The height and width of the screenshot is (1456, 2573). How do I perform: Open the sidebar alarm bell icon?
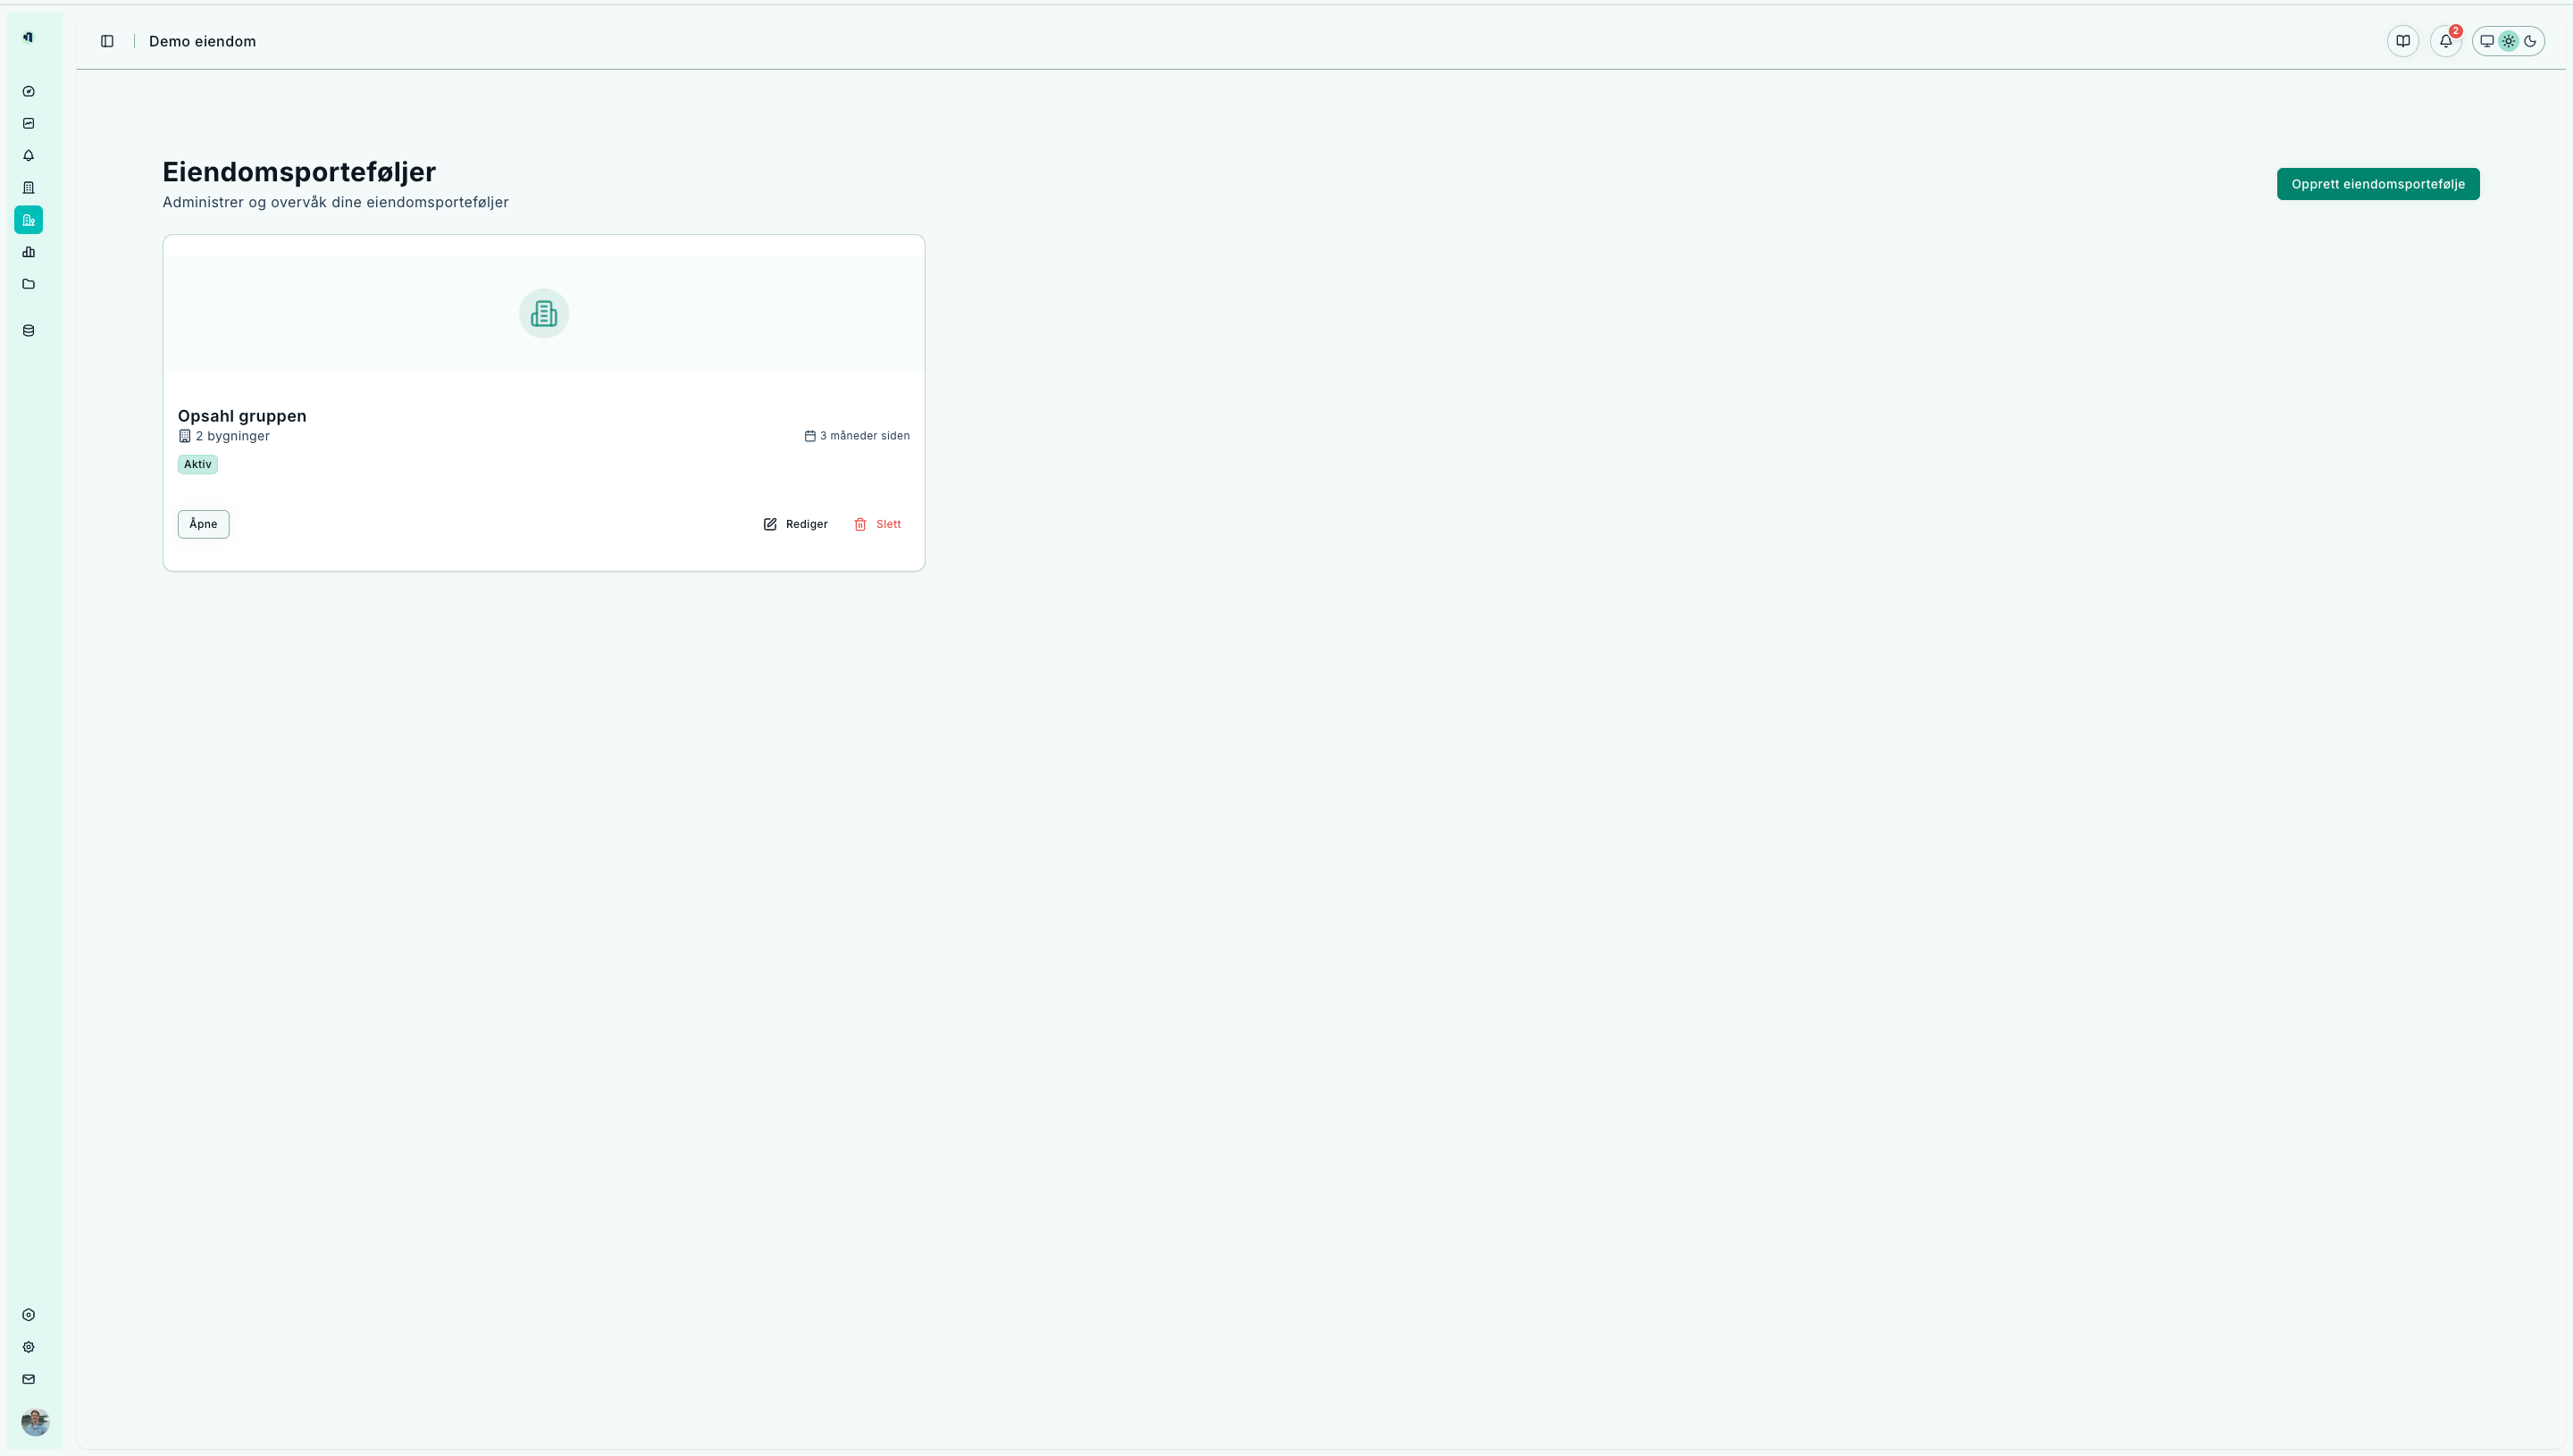pyautogui.click(x=28, y=155)
